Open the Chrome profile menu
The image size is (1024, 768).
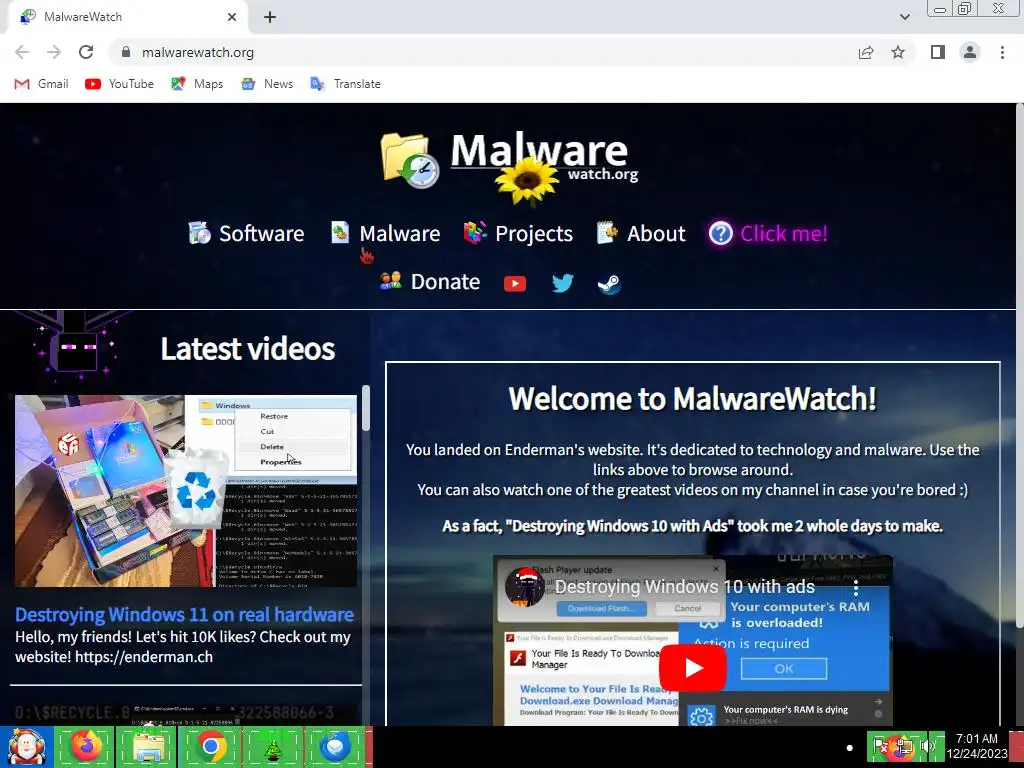point(970,52)
